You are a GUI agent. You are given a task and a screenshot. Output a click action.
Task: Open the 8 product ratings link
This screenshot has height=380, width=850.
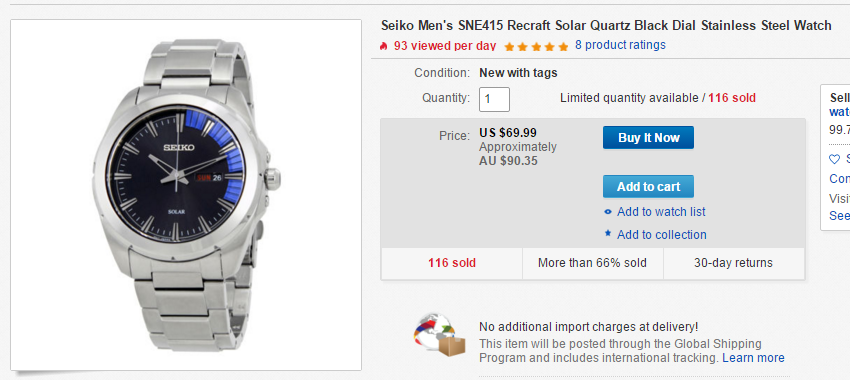tap(620, 45)
